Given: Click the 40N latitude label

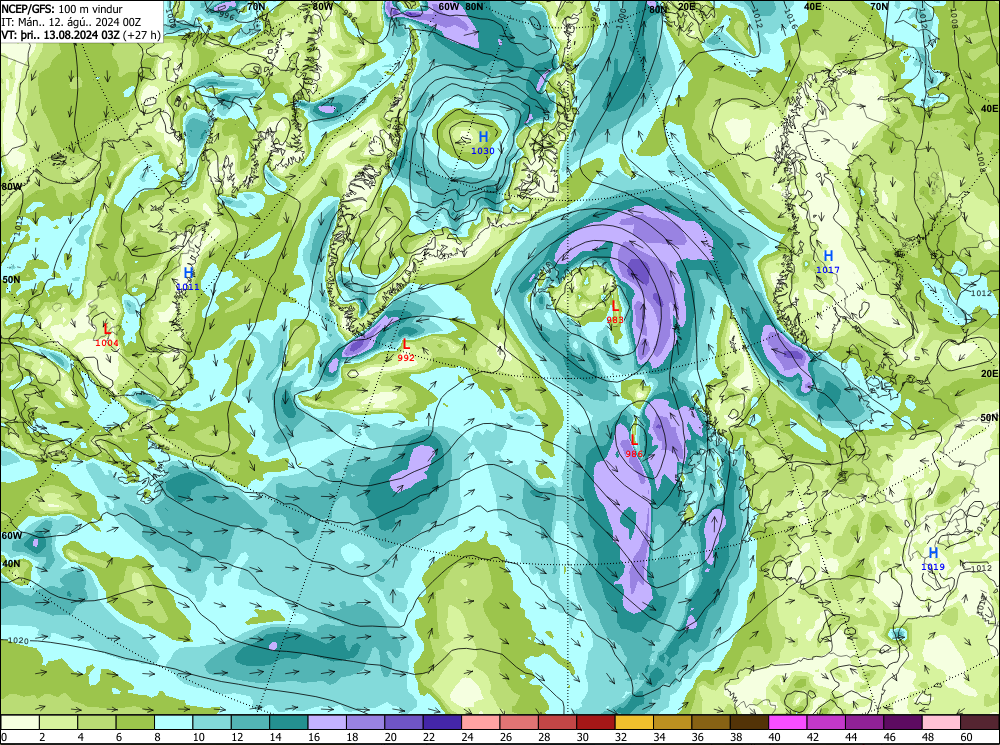Looking at the screenshot, I should [11, 564].
